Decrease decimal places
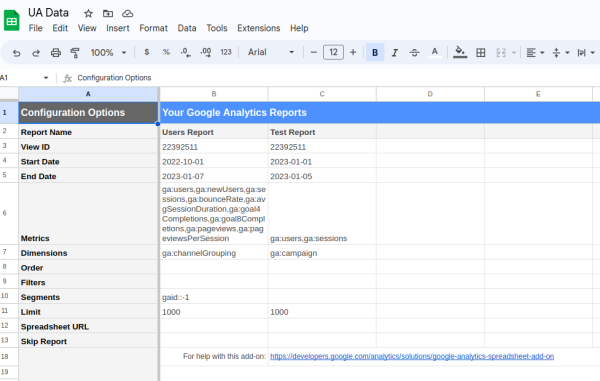600x381 pixels. [186, 52]
